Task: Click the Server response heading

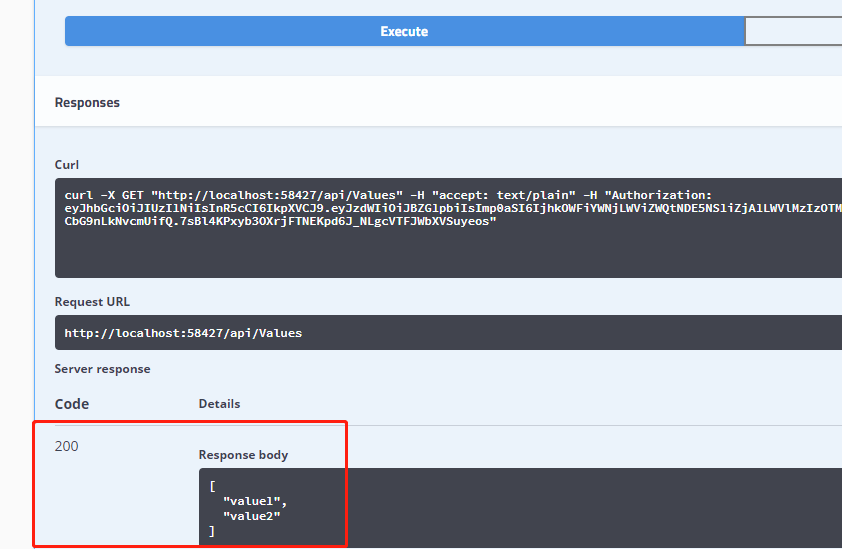Action: click(x=102, y=369)
